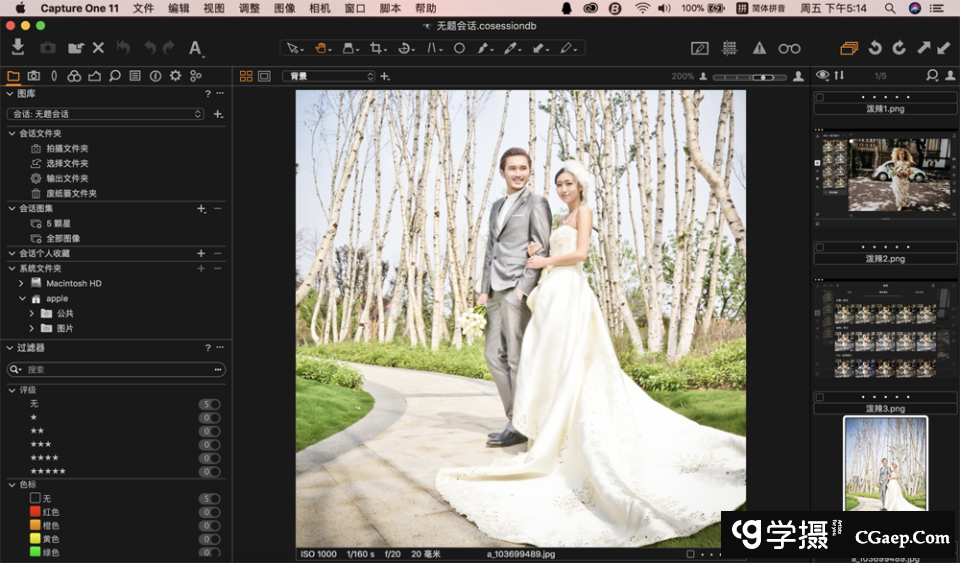Toggle the five-star rating filter
This screenshot has width=960, height=563.
click(48, 471)
